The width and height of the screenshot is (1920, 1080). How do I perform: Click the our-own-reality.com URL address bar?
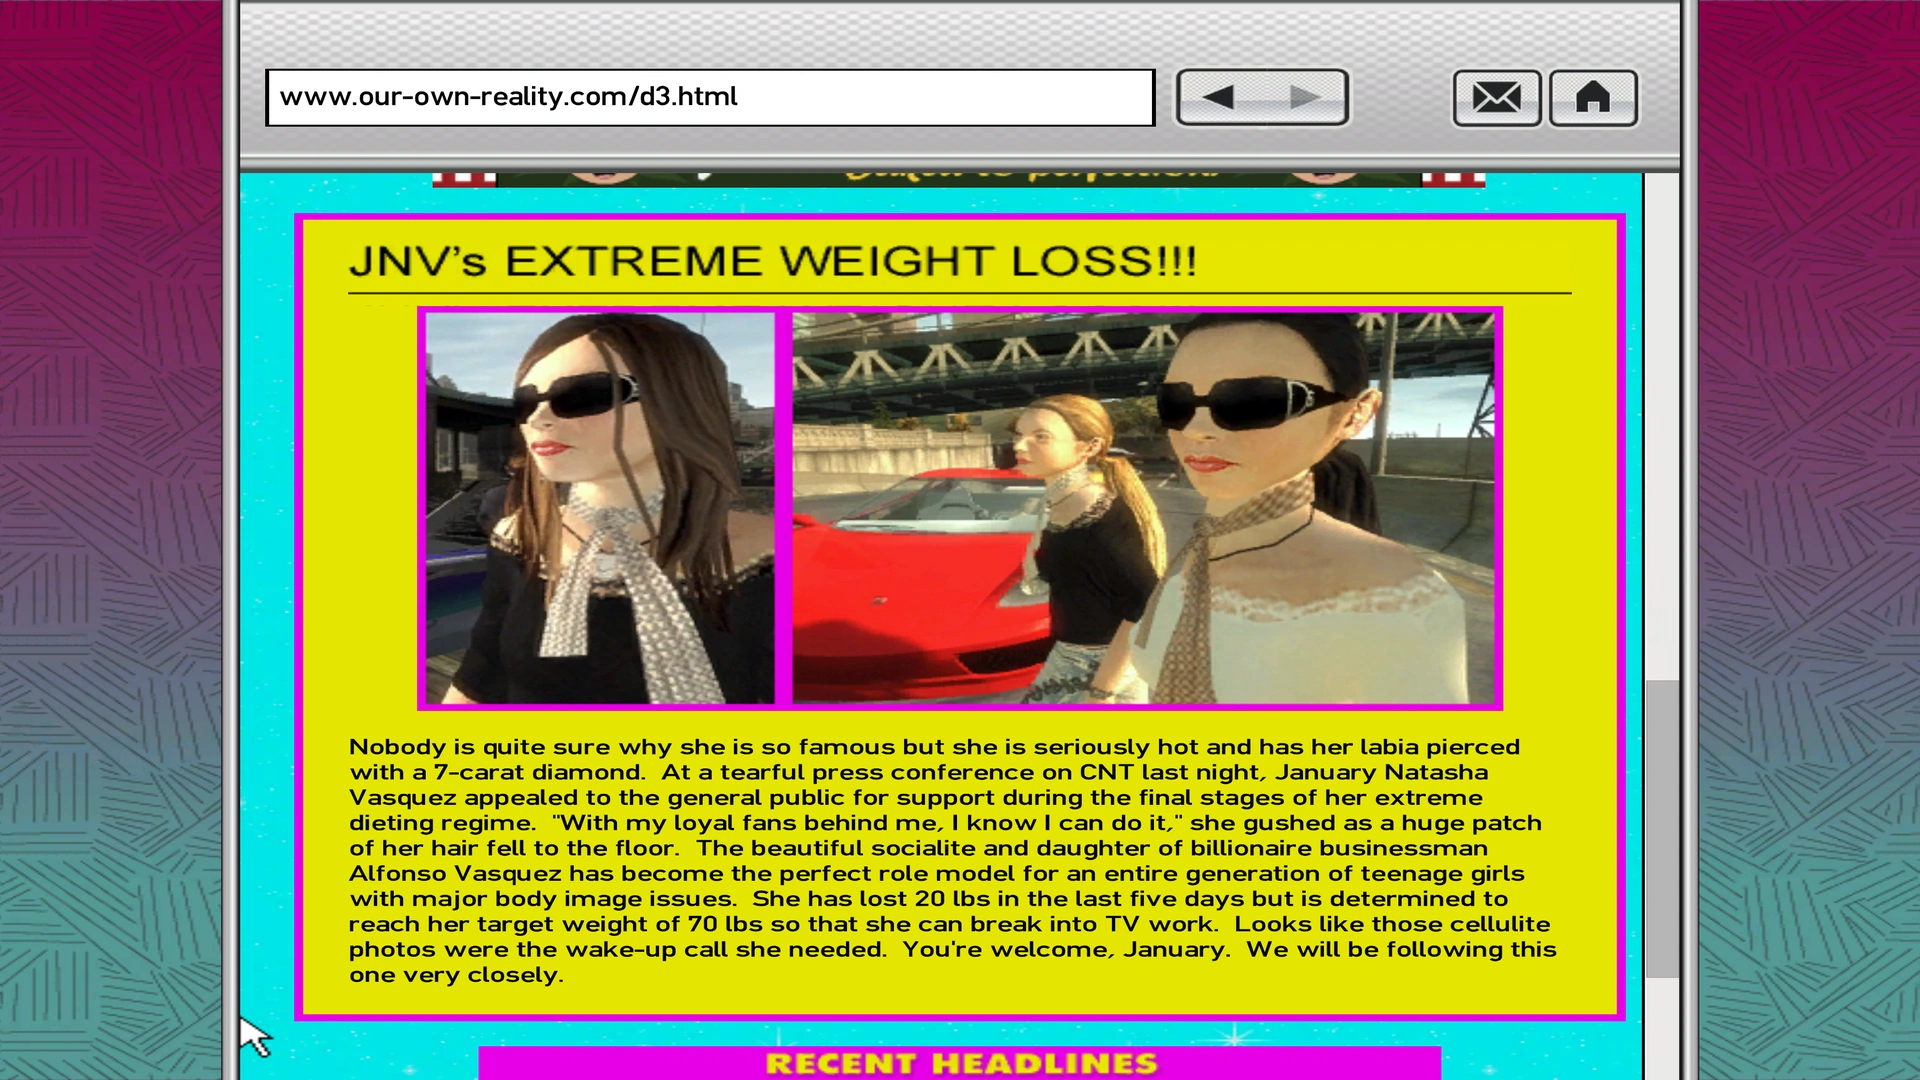pyautogui.click(x=710, y=97)
